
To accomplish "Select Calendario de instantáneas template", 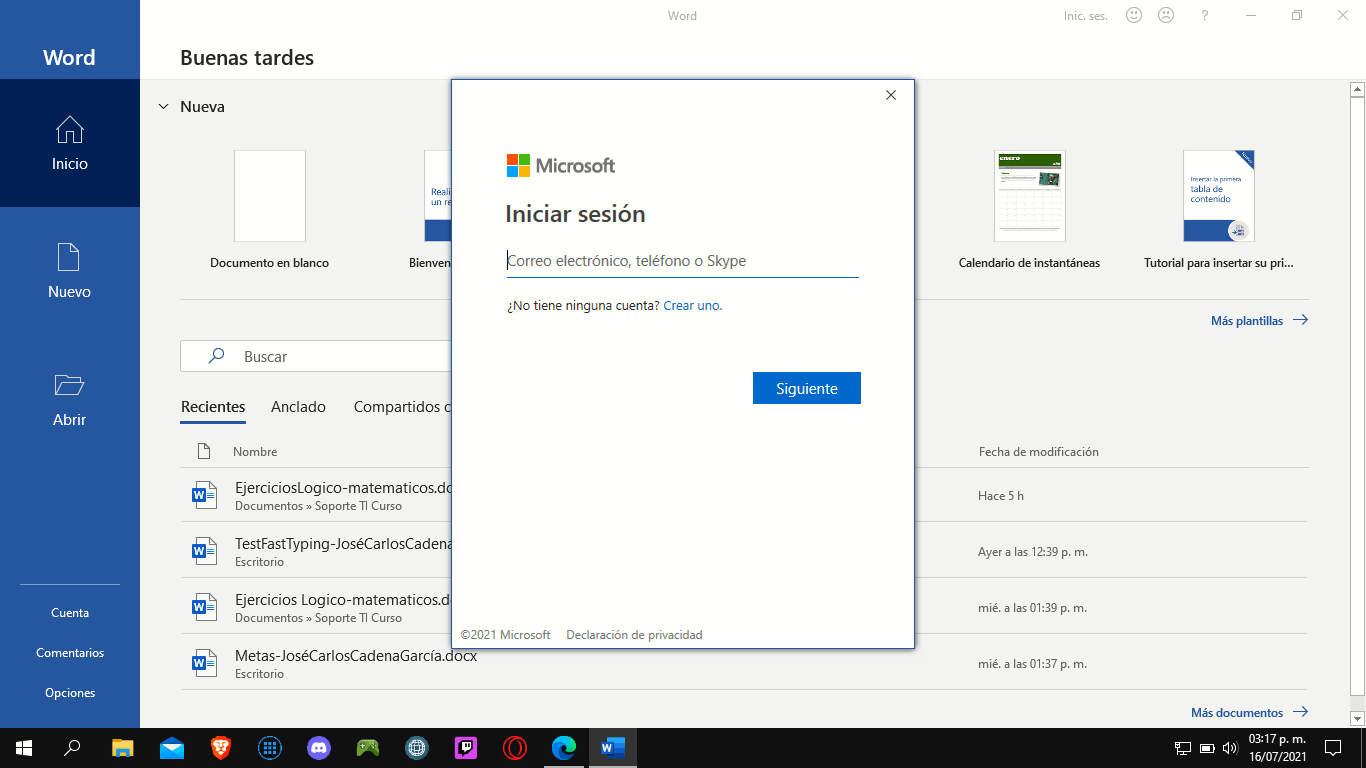I will 1029,210.
